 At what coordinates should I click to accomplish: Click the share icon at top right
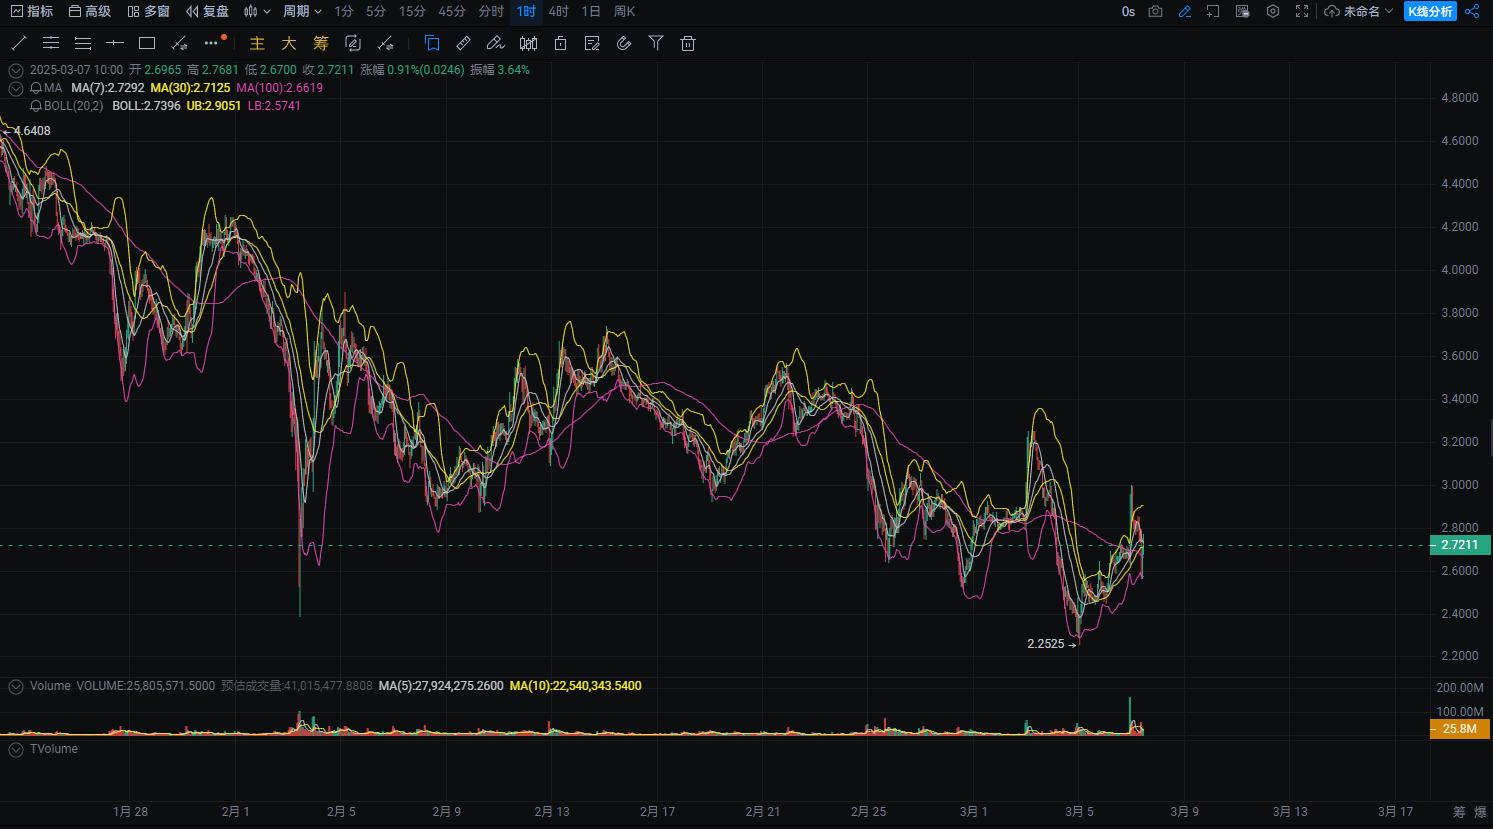pos(1472,11)
